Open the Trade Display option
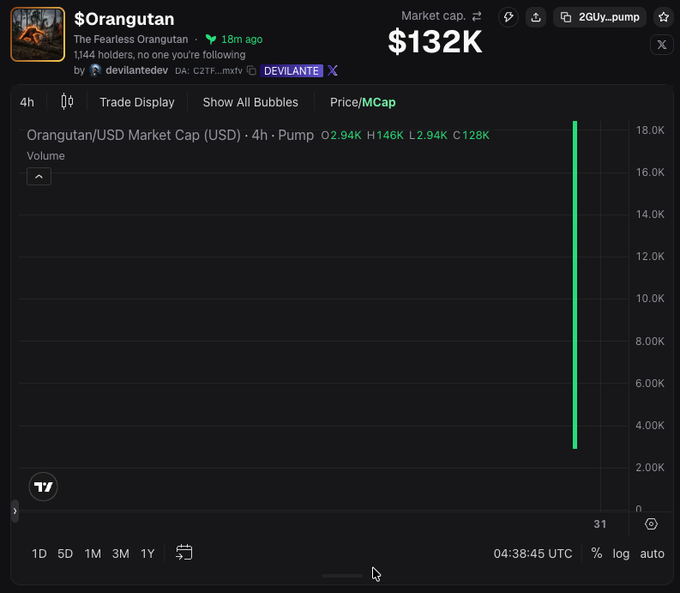680x593 pixels. click(137, 102)
